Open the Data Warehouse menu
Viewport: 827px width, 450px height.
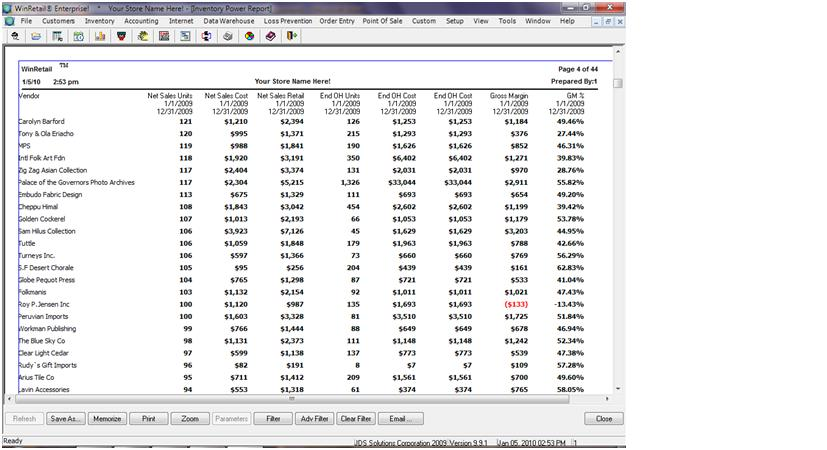(x=229, y=20)
